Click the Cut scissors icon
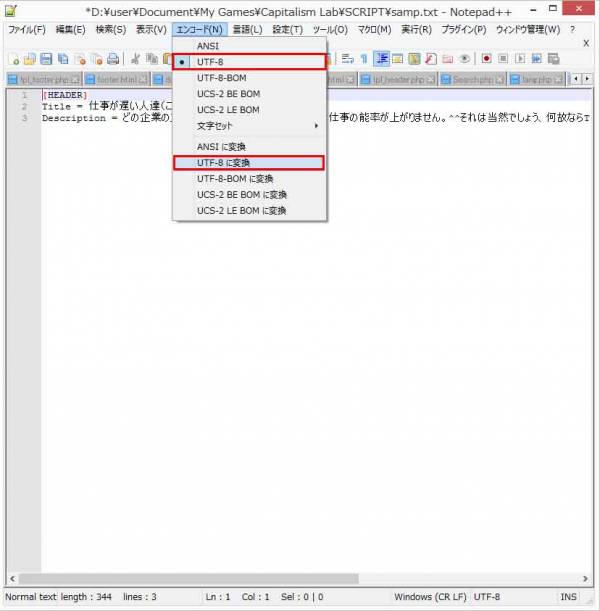Screen dimensions: 600x611 point(136,59)
